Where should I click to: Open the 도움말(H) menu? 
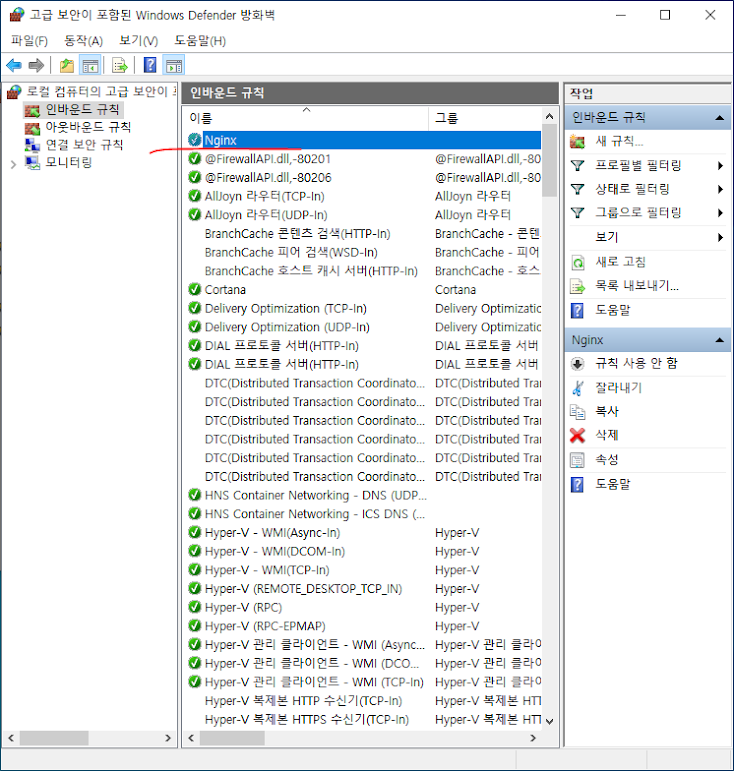(200, 41)
